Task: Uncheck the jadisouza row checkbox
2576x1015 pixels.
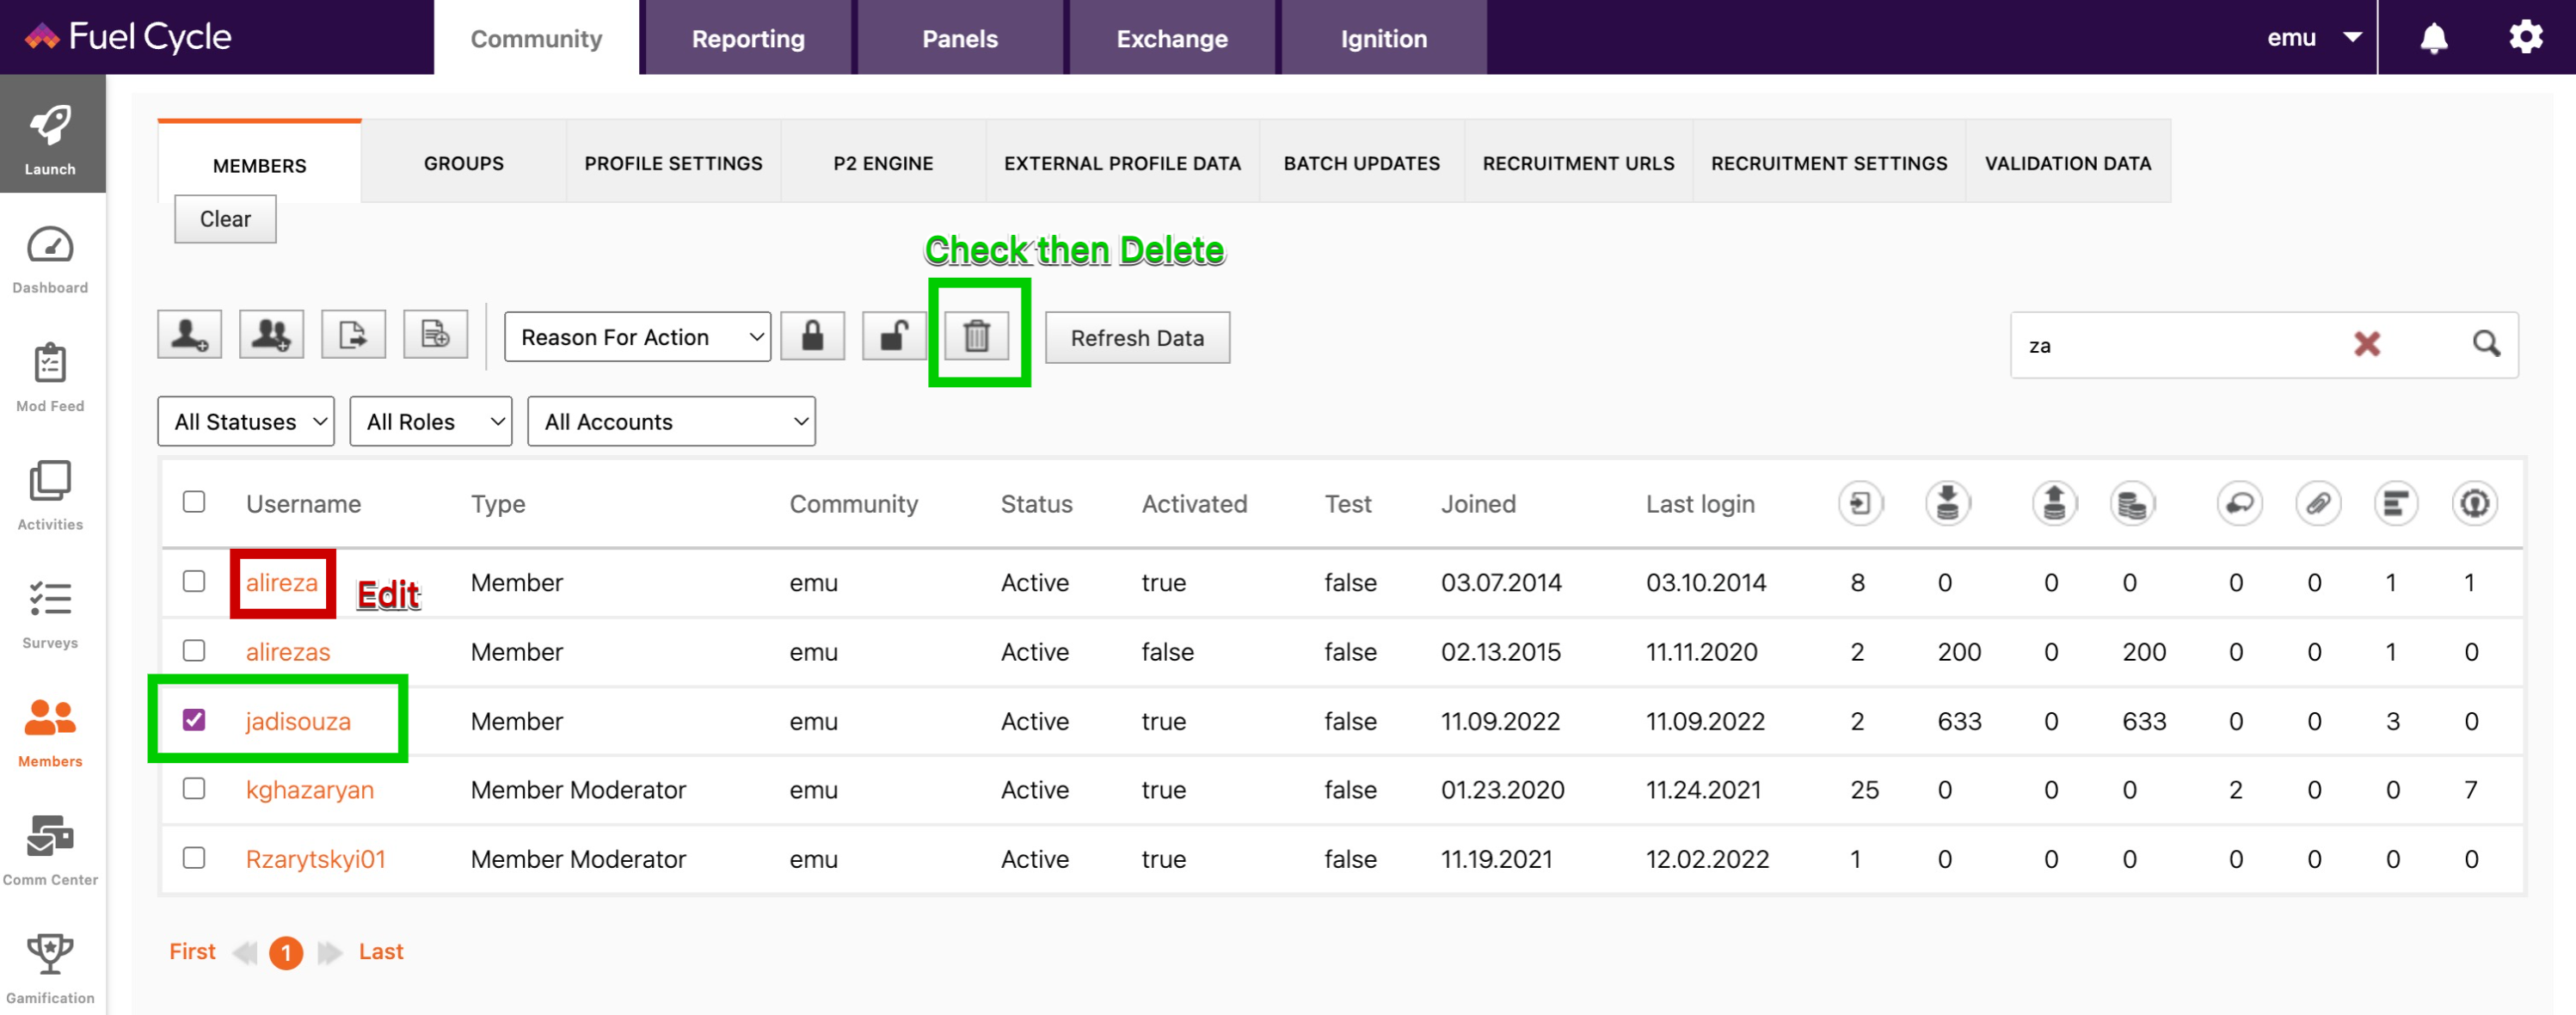Action: click(x=194, y=720)
